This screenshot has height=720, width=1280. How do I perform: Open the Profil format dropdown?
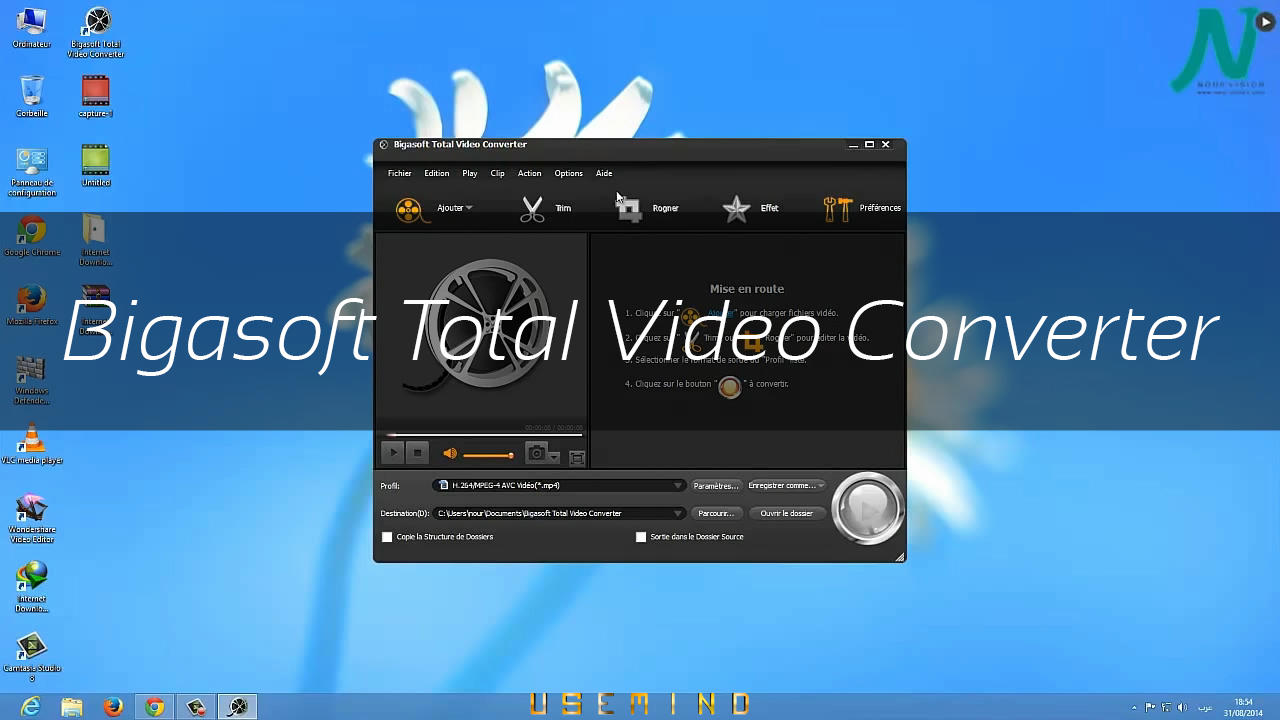click(x=678, y=485)
